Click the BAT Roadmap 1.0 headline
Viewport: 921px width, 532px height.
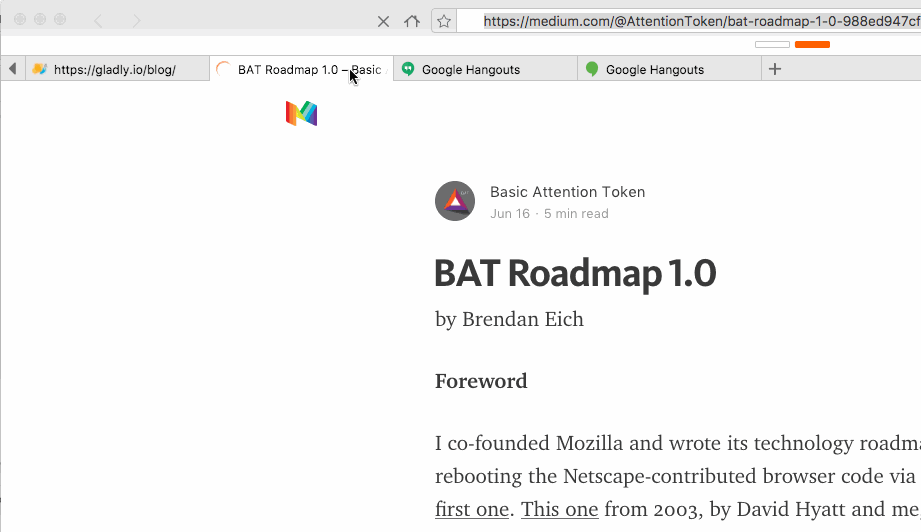(x=575, y=274)
